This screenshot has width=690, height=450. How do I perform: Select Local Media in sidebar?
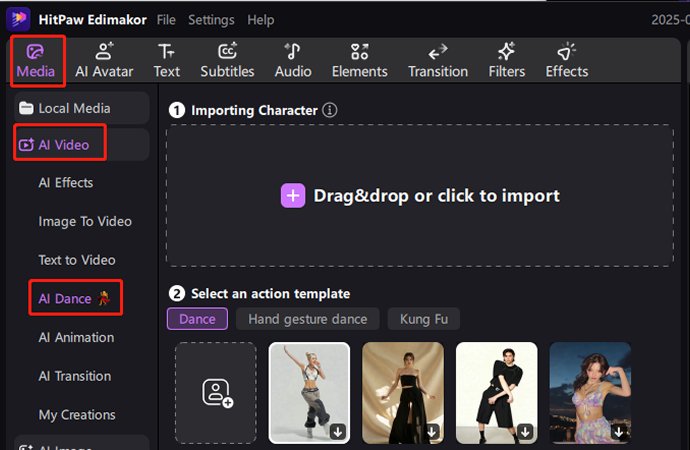point(81,108)
